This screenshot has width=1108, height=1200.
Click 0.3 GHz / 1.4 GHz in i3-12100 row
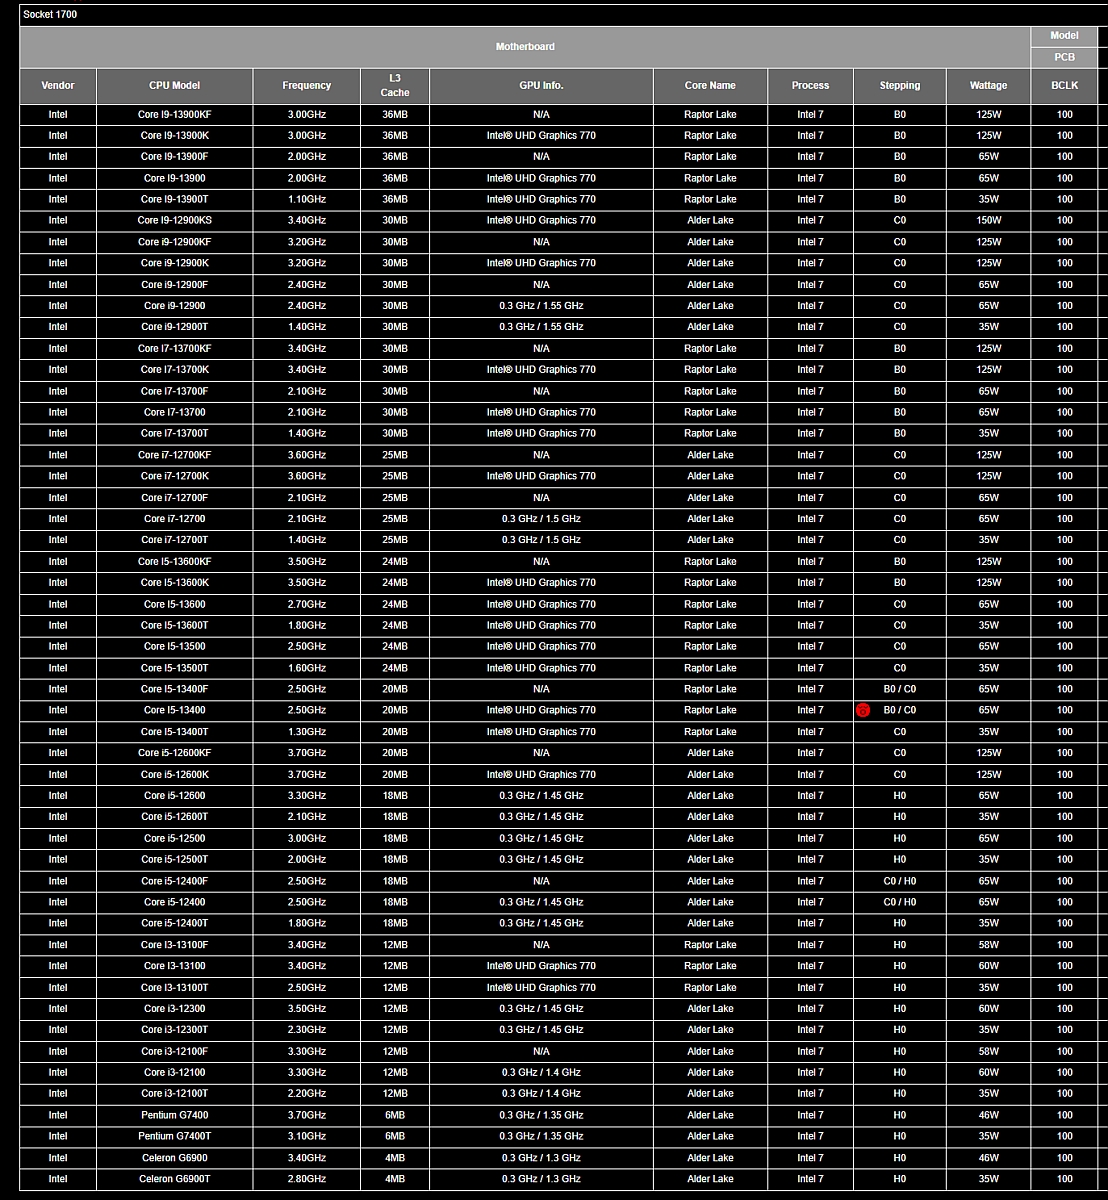[x=541, y=1073]
